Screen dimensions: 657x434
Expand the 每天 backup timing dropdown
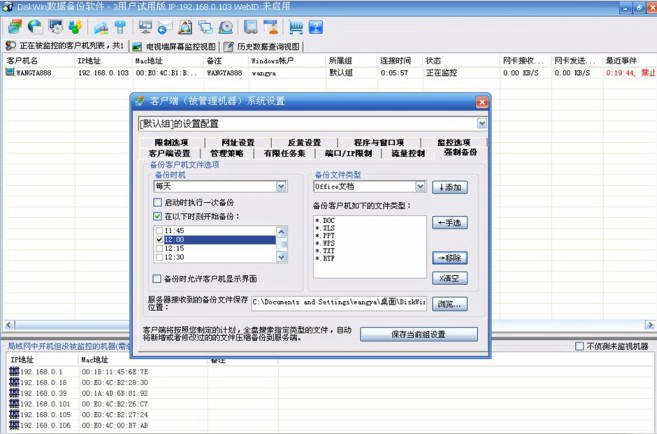point(282,186)
